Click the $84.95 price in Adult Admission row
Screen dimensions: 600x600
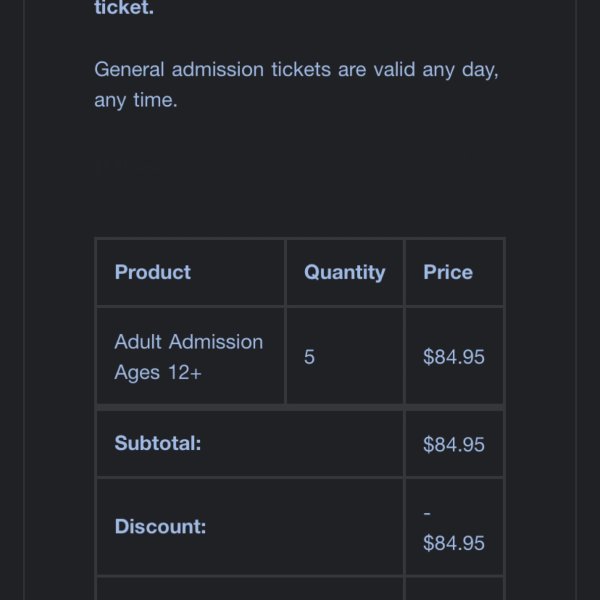pos(454,357)
